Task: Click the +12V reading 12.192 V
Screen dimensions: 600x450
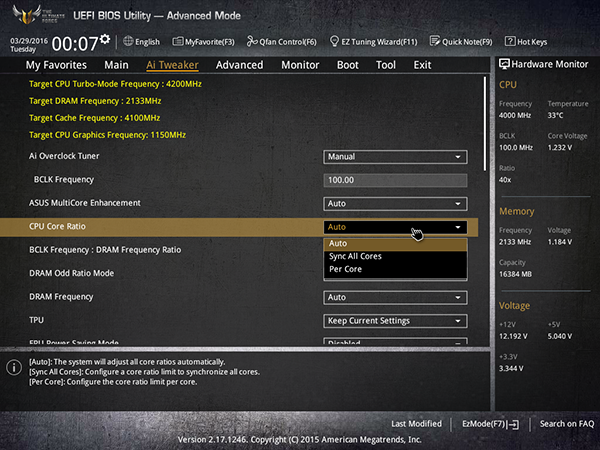Action: pyautogui.click(x=513, y=336)
